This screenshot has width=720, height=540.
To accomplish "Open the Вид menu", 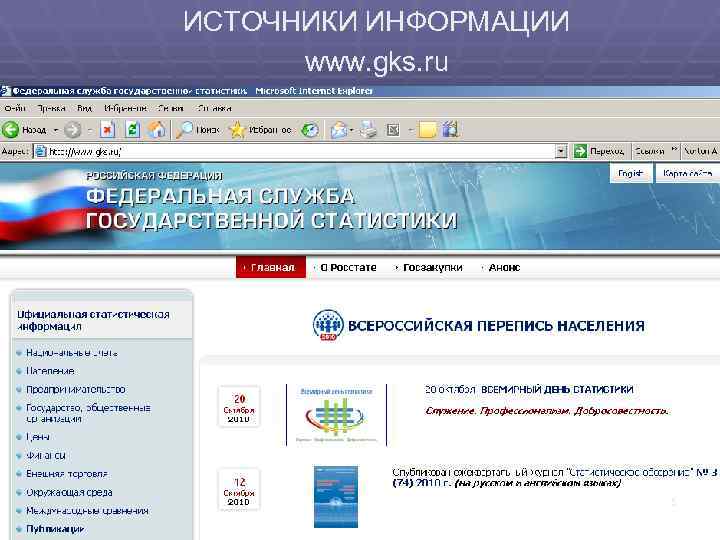I will (x=84, y=108).
